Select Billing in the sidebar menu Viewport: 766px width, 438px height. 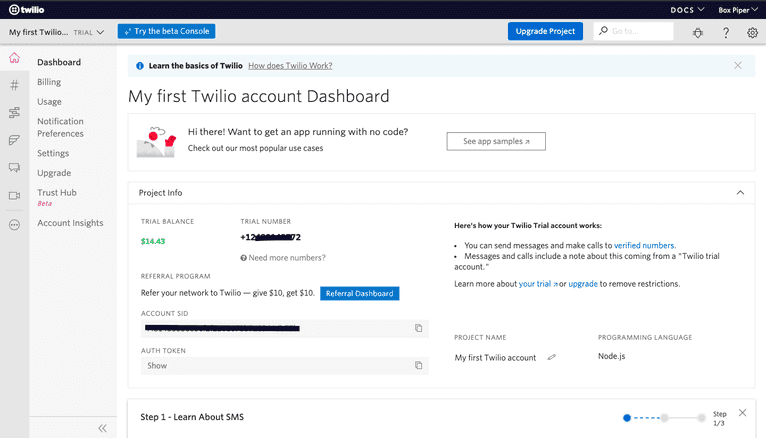(49, 82)
